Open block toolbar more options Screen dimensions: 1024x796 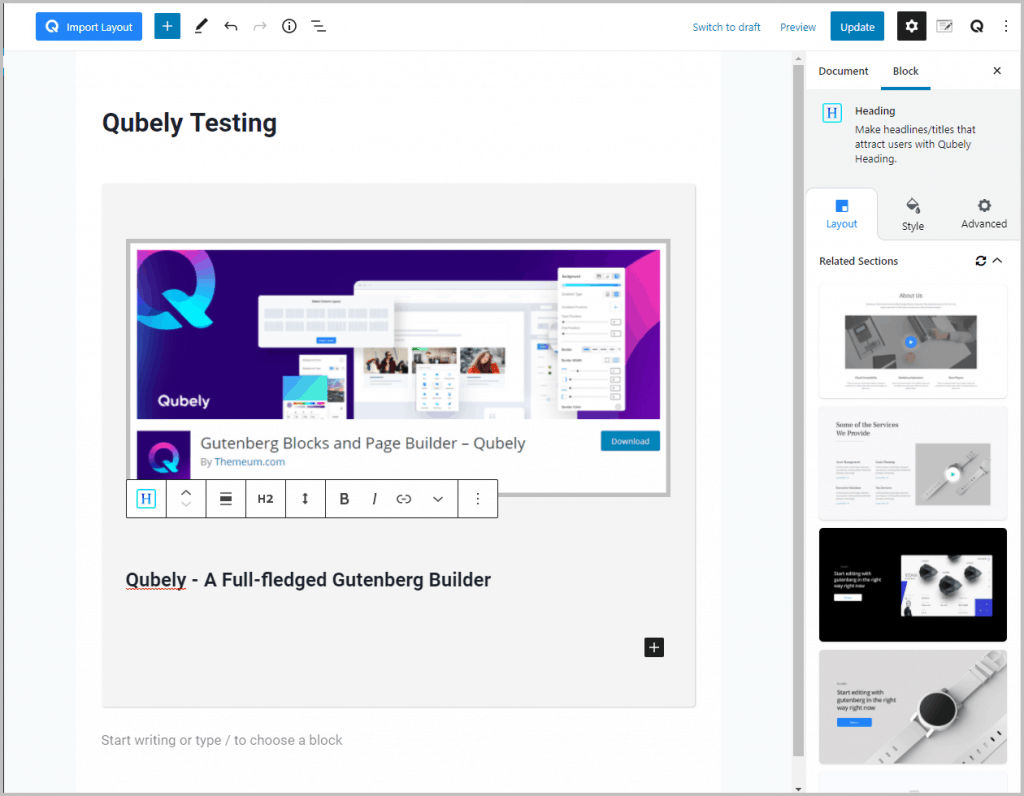(x=478, y=499)
